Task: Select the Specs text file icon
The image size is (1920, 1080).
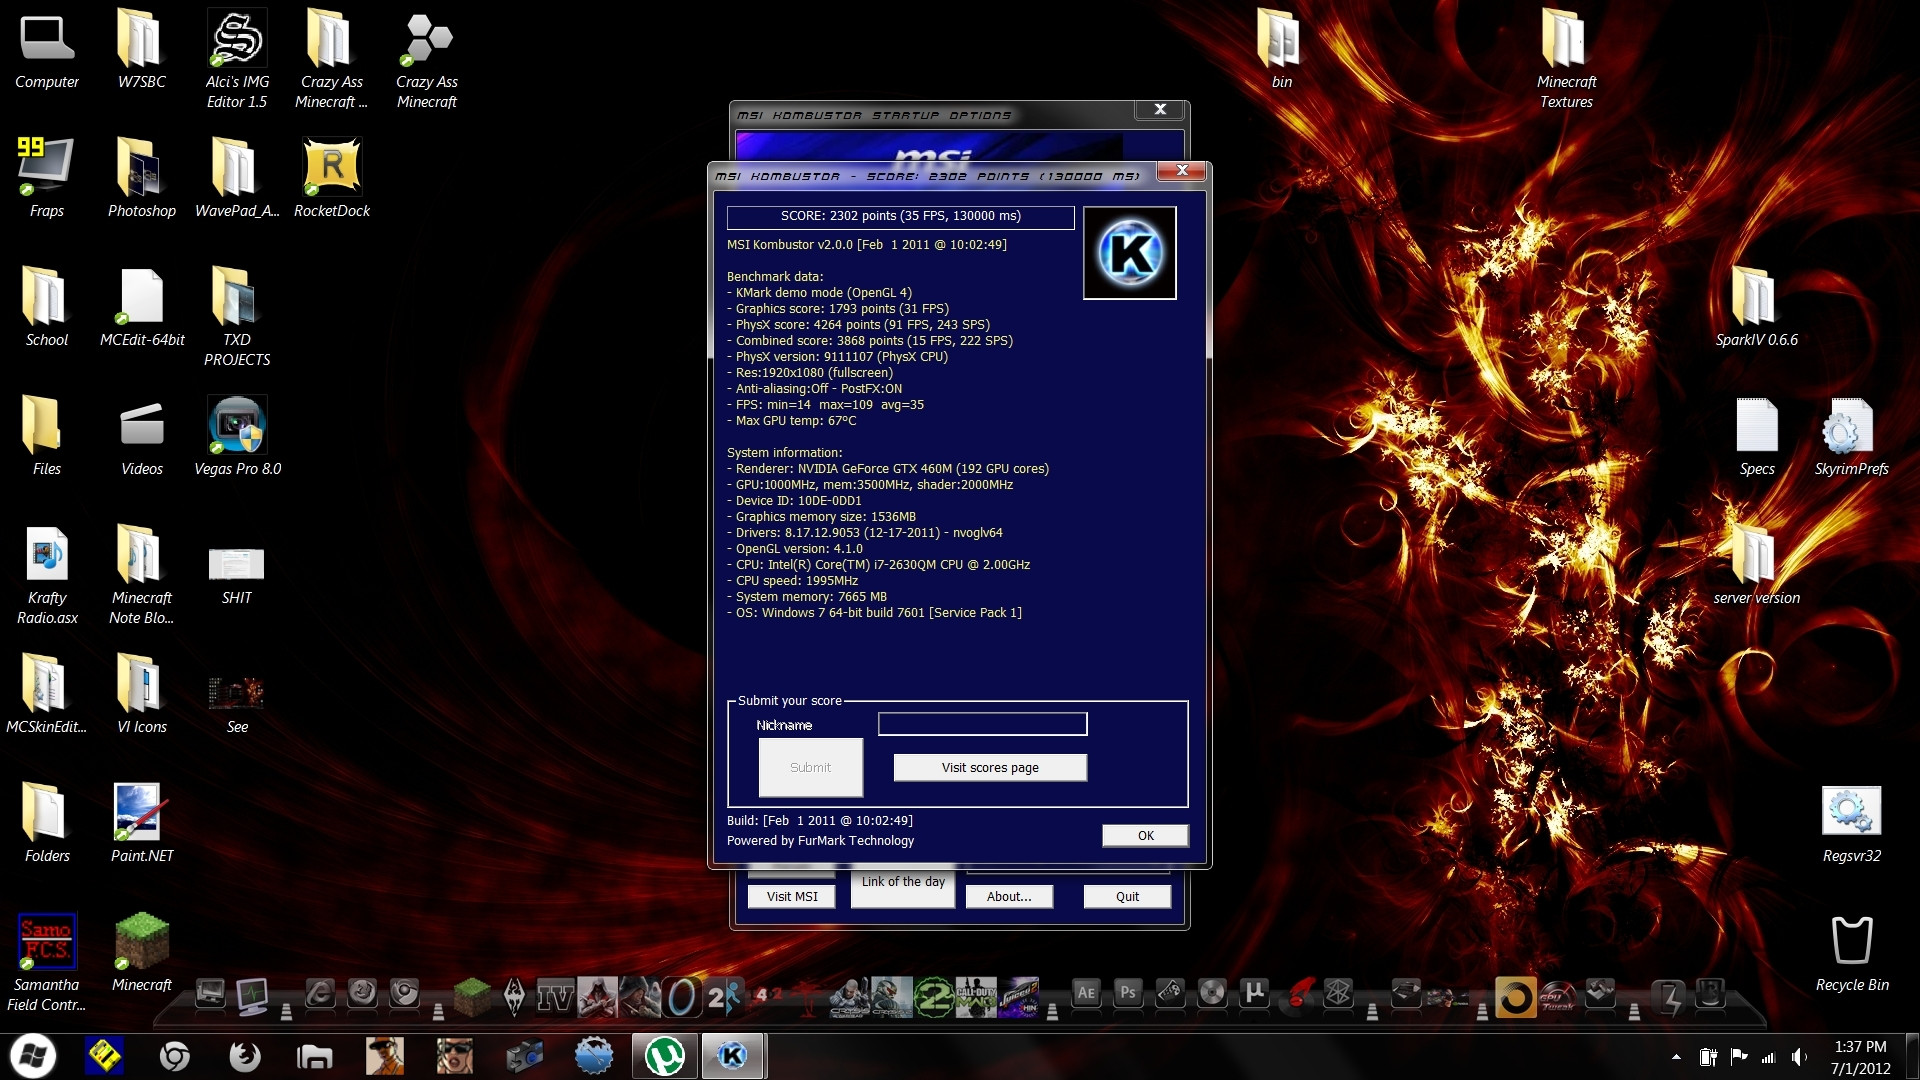Action: (x=1757, y=435)
